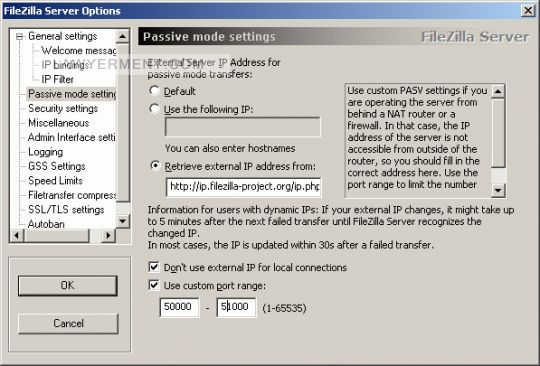This screenshot has height=366, width=540.
Task: Open Miscellaneous settings page
Action: tap(59, 123)
